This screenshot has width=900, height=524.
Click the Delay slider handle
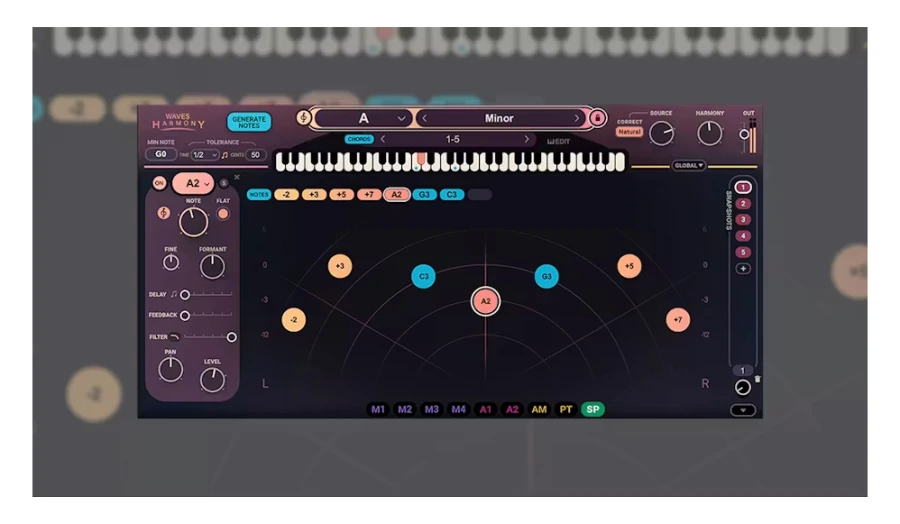pyautogui.click(x=185, y=294)
